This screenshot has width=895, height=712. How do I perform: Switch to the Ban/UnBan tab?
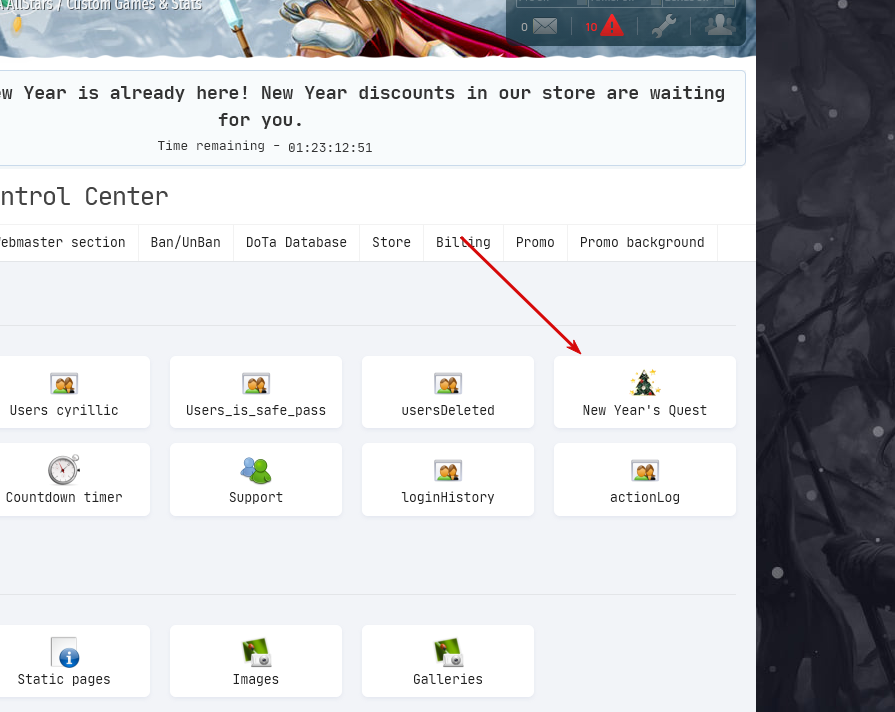[186, 243]
